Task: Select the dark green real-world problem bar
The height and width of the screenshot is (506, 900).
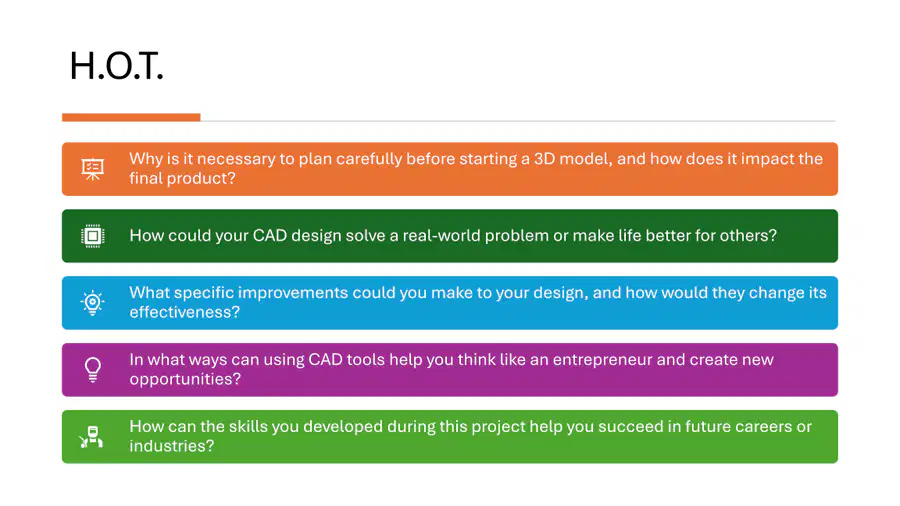Action: point(450,236)
